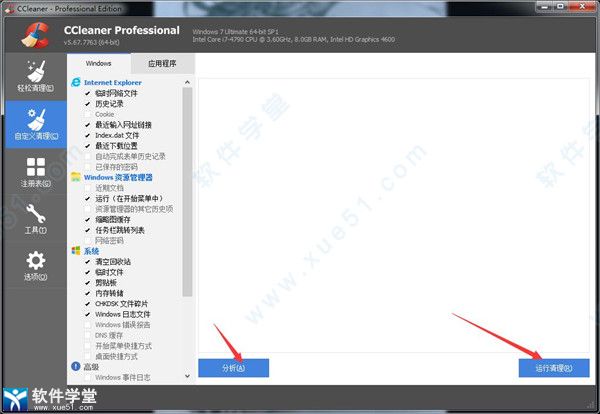Toggle 内存转储 checkbox
Image resolution: width=600 pixels, height=414 pixels.
coord(88,293)
